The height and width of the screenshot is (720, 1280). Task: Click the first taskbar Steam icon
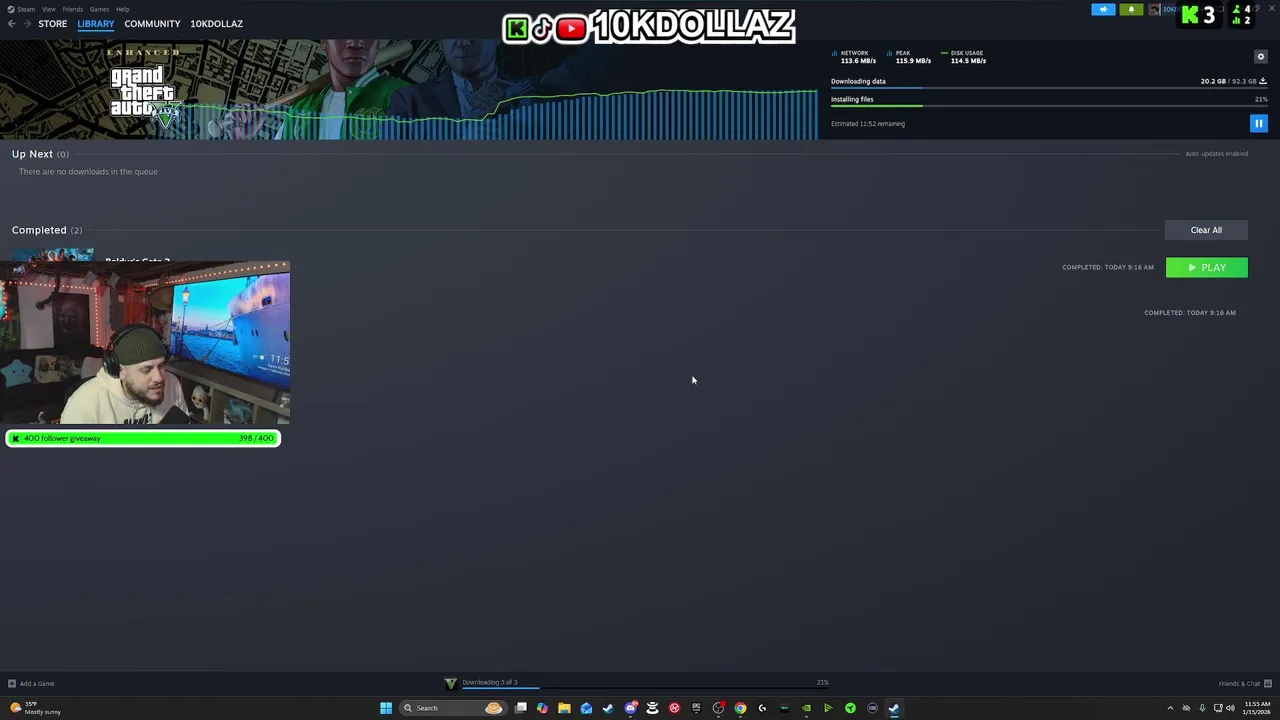click(608, 708)
